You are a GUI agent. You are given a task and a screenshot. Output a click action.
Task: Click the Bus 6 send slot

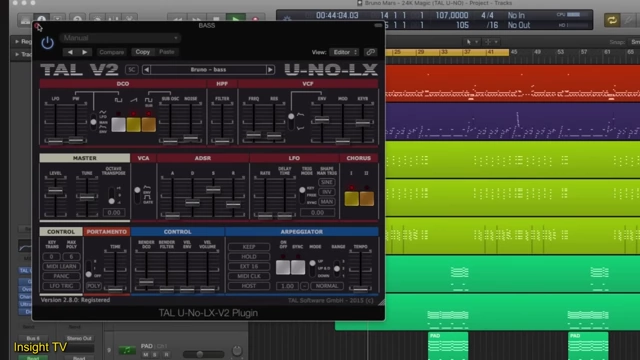tap(33, 338)
